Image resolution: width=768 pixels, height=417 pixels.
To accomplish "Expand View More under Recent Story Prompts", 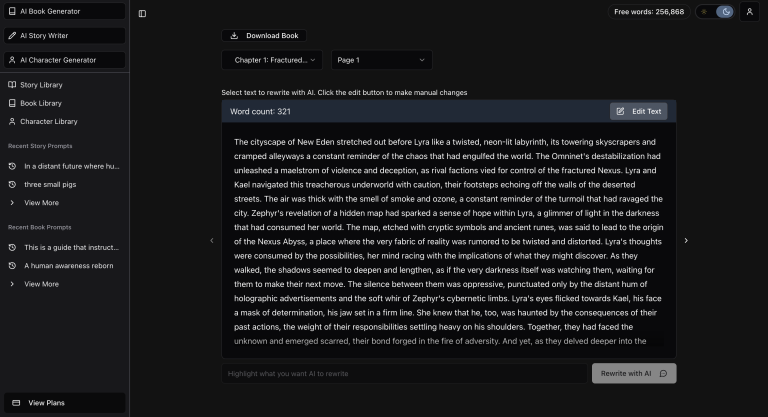I will 41,202.
